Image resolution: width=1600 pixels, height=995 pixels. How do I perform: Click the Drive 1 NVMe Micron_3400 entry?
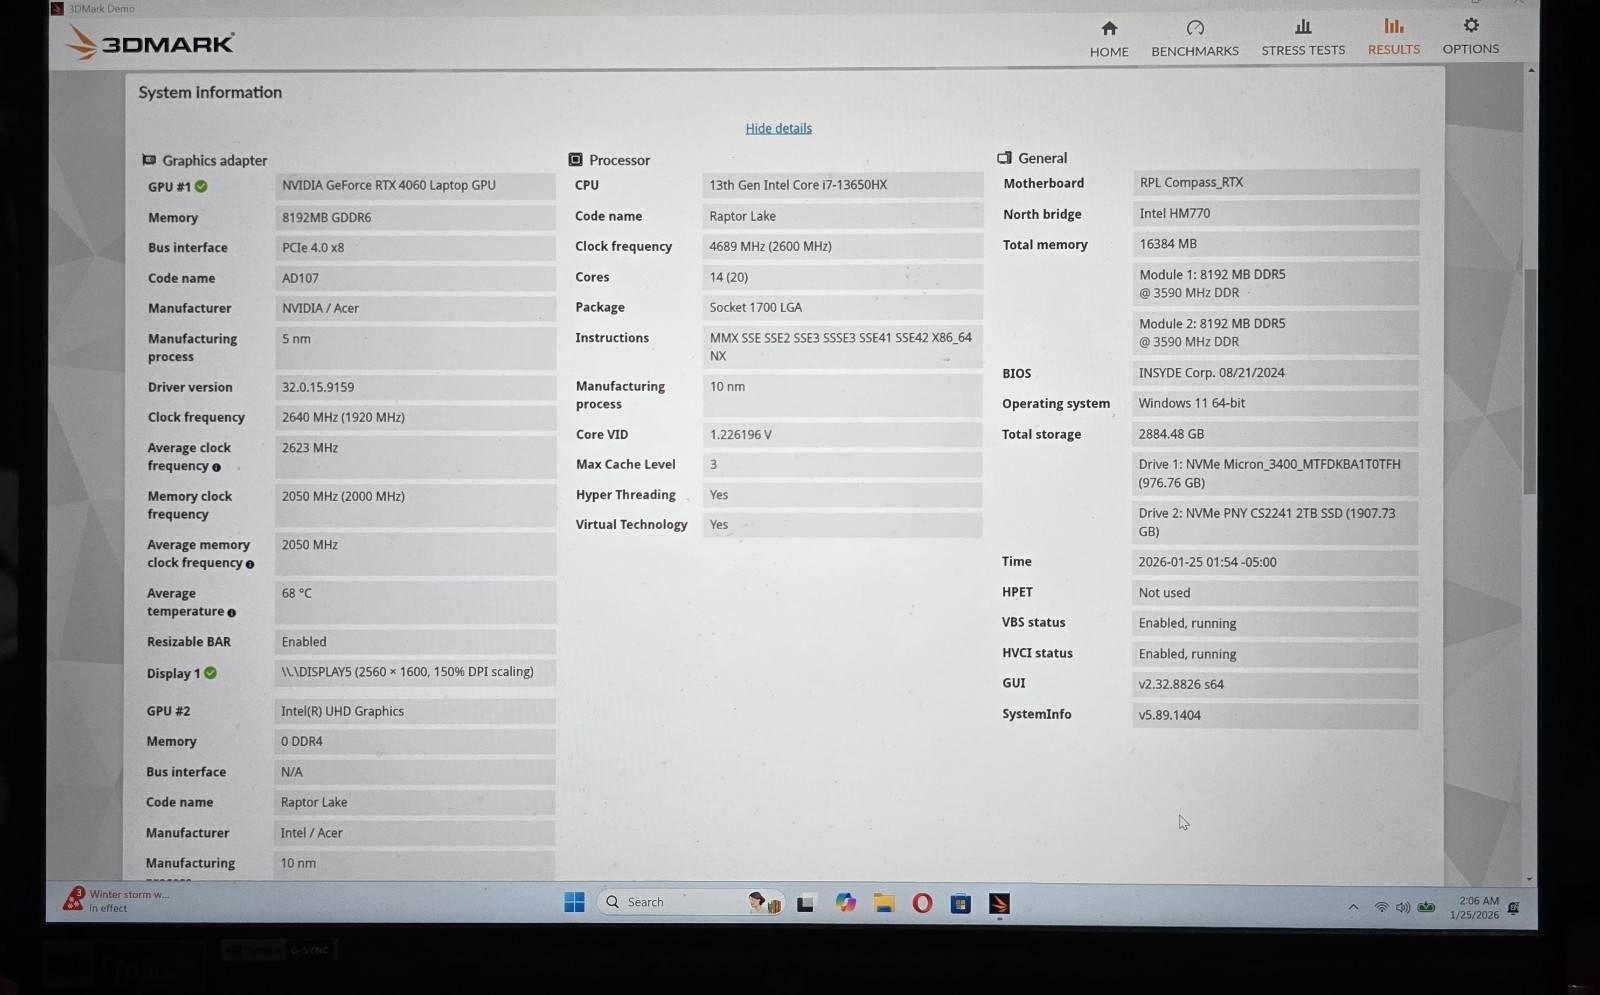1275,474
